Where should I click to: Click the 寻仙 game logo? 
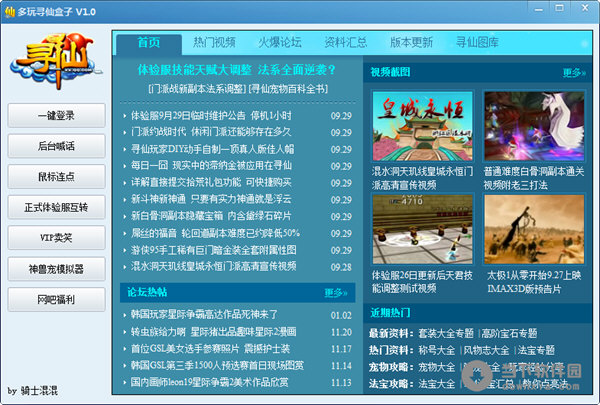click(x=56, y=60)
